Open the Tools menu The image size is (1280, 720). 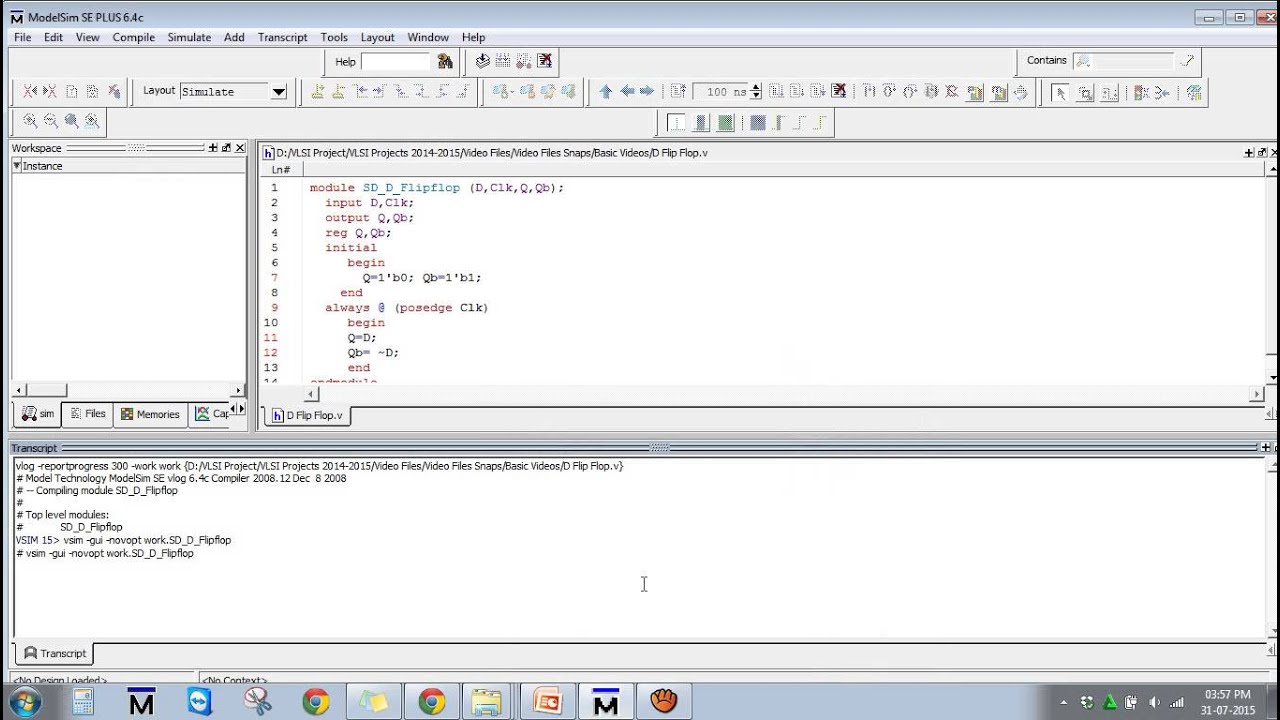334,37
